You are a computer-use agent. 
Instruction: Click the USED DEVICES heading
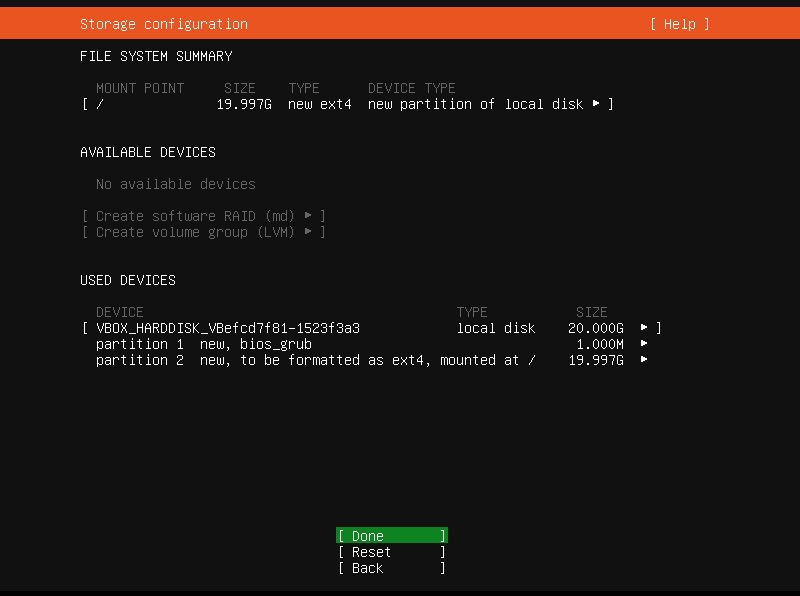126,280
